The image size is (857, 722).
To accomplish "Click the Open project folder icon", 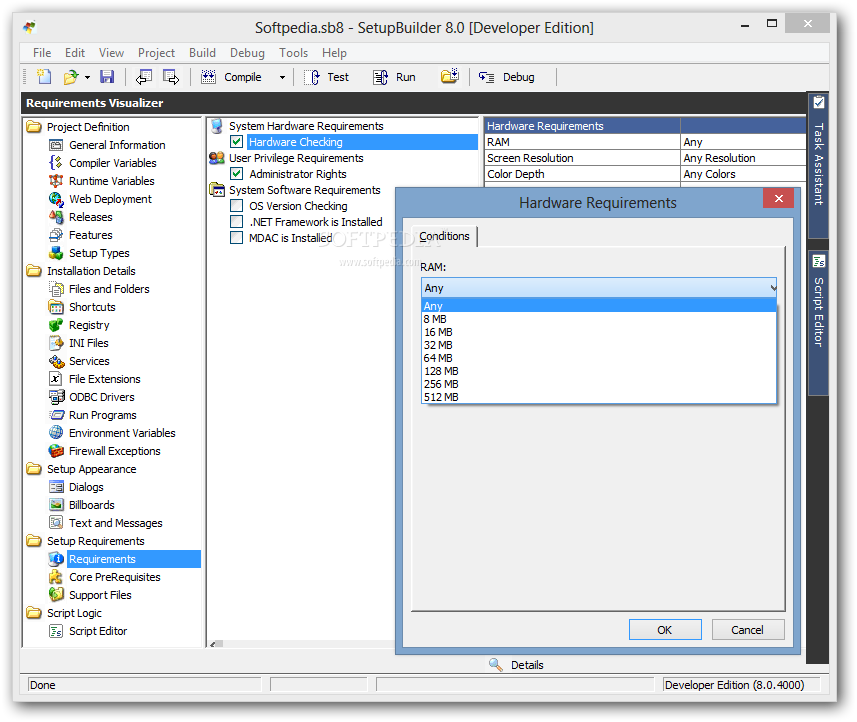I will 71,77.
